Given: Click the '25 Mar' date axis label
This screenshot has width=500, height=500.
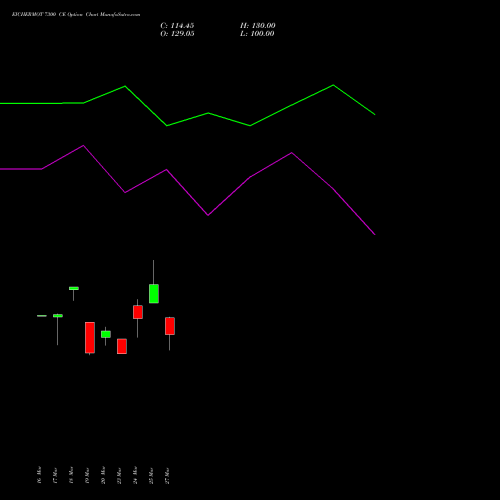Looking at the screenshot, I should 151,475.
